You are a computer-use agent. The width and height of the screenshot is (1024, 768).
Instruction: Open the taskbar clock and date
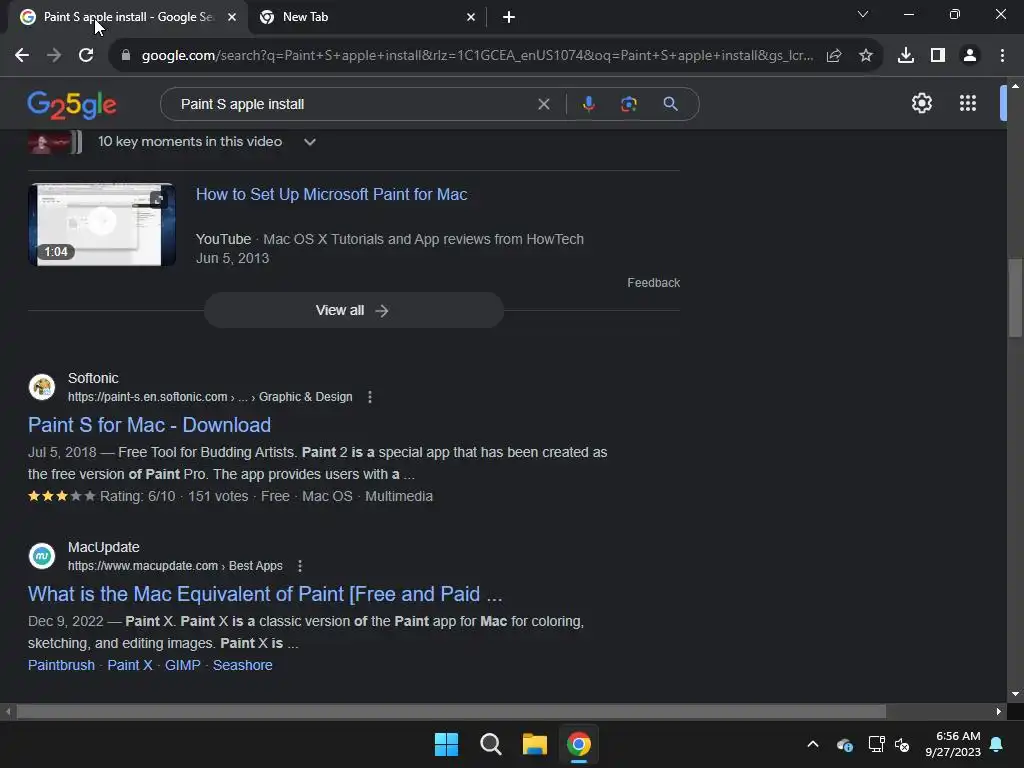(953, 744)
